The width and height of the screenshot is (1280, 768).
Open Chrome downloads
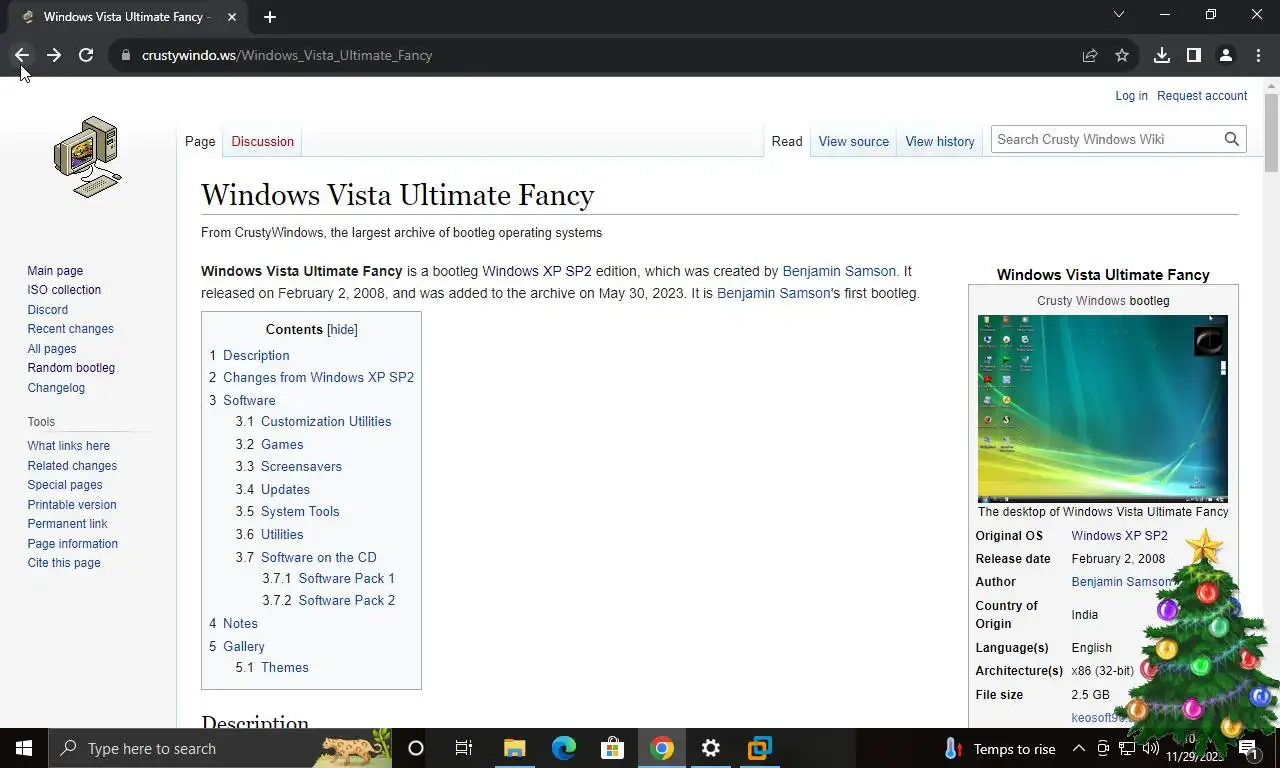pos(1162,55)
